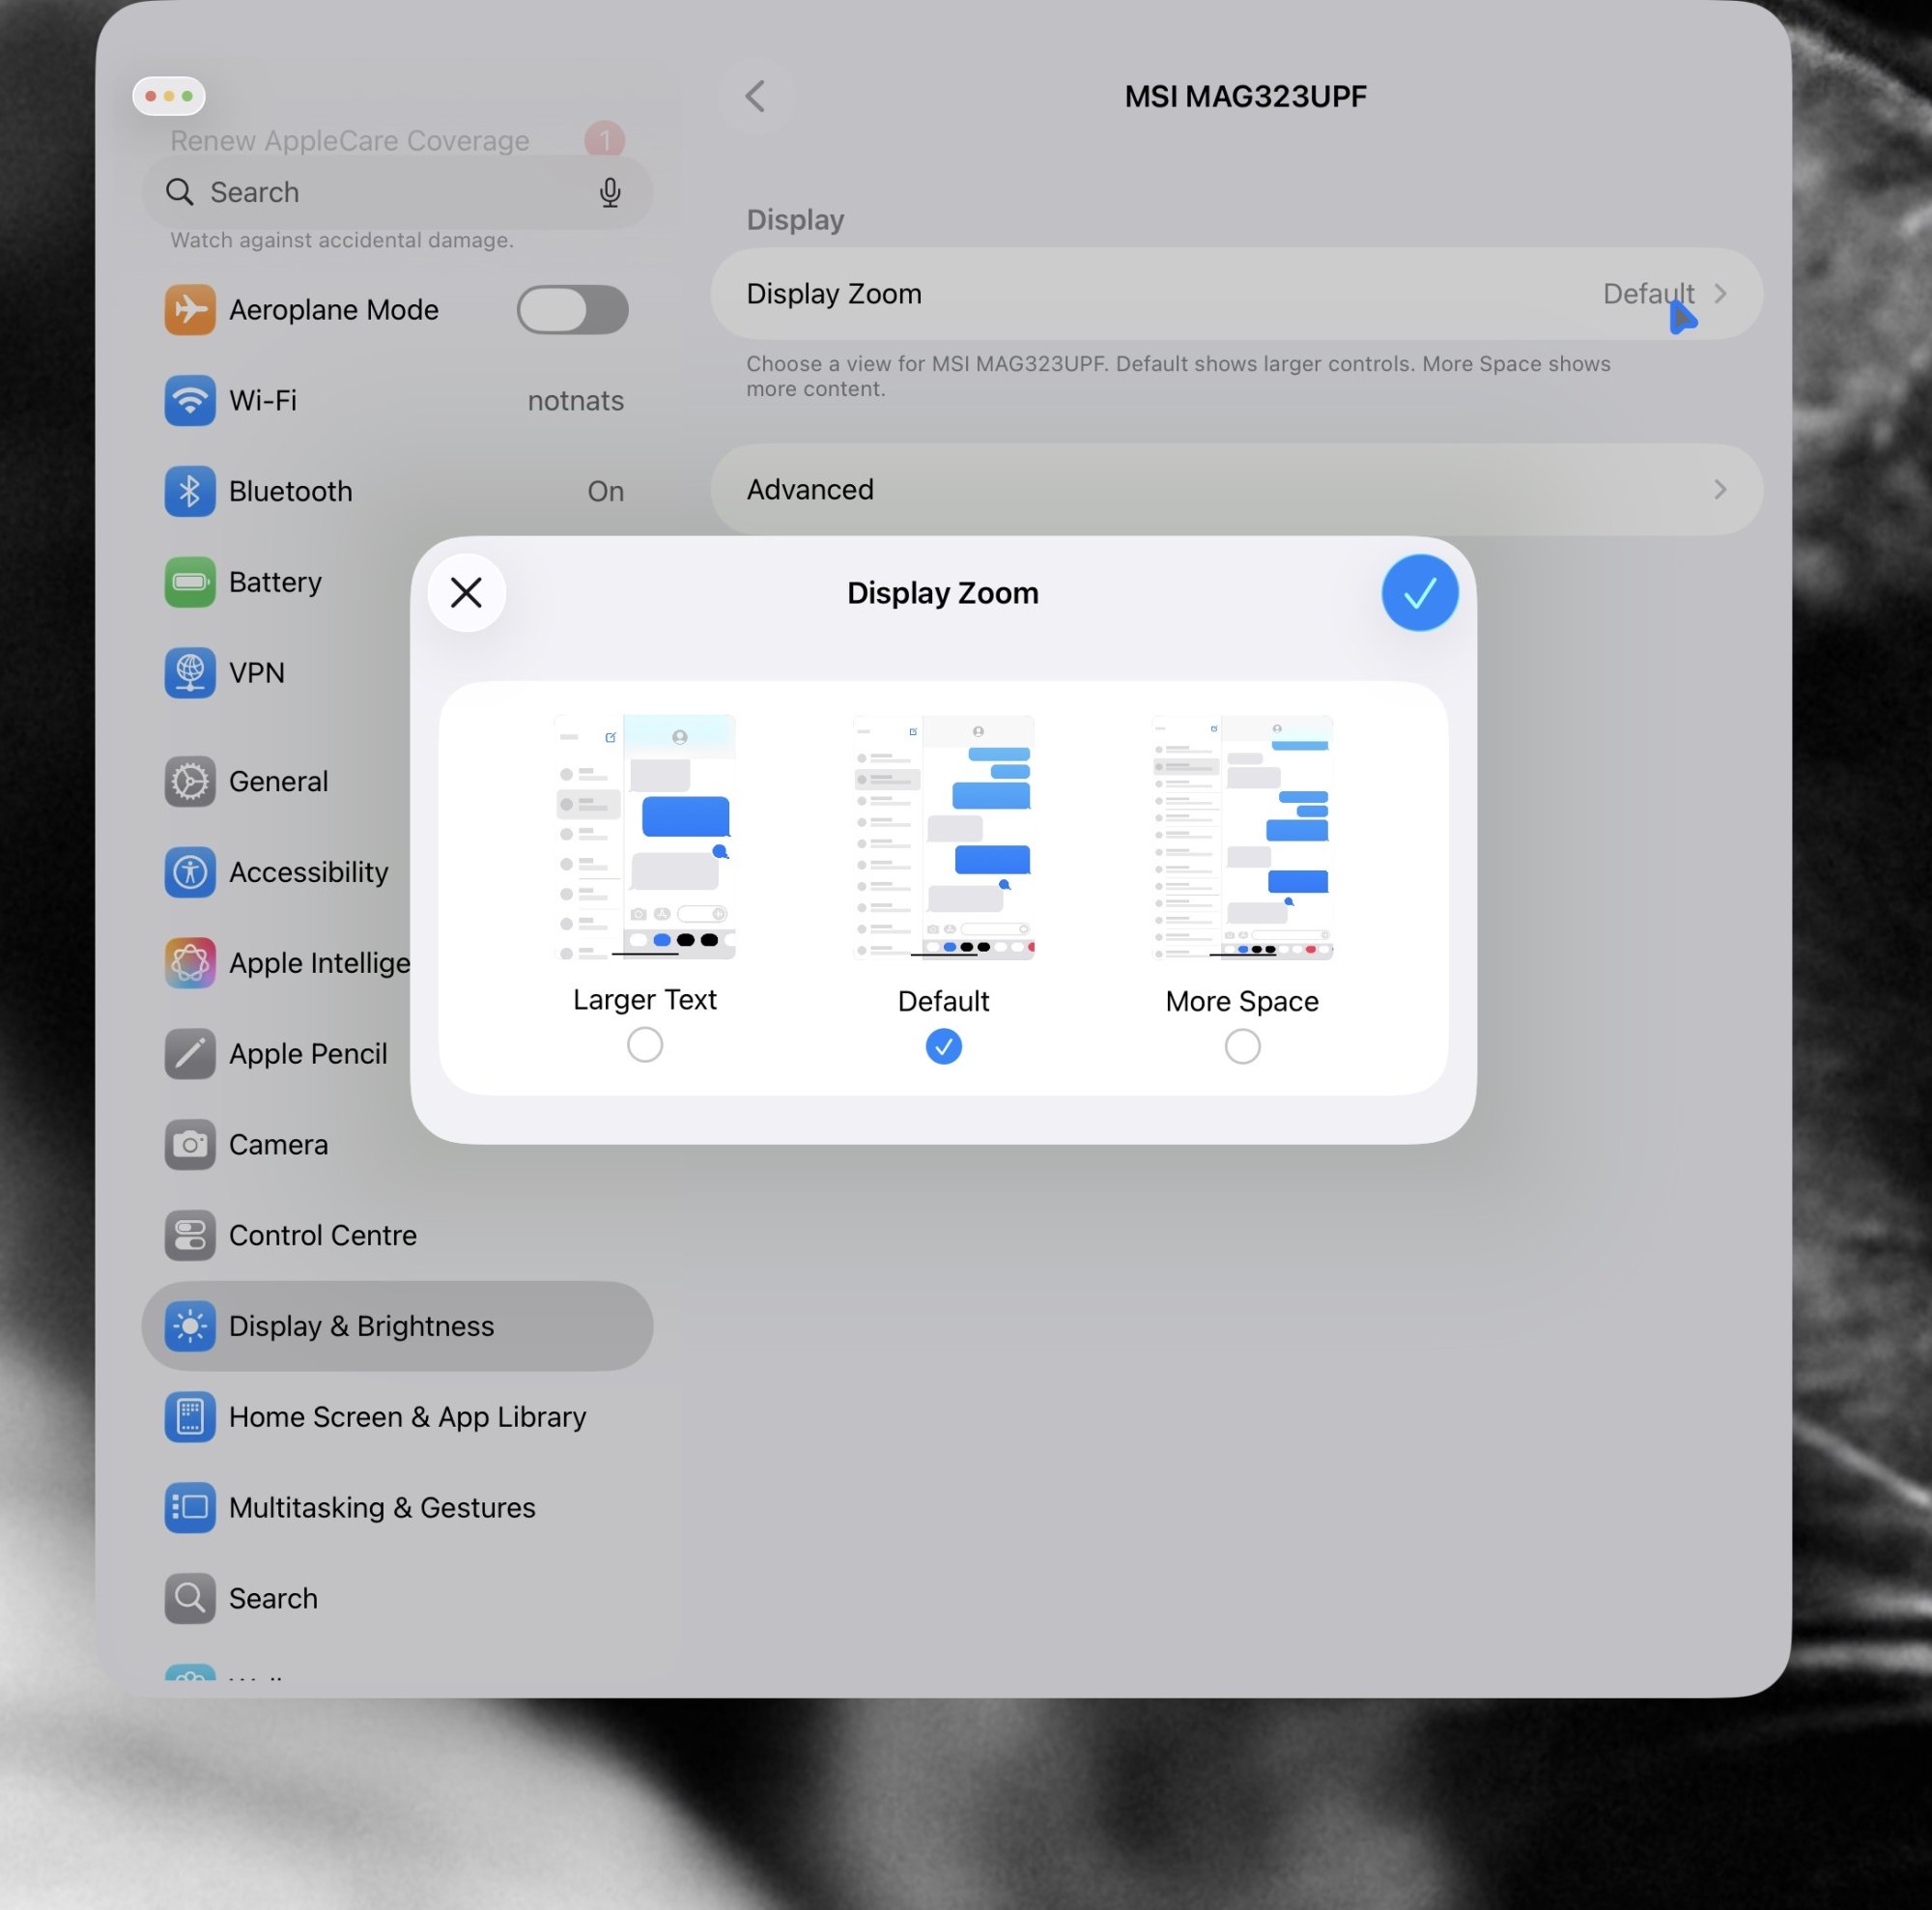The width and height of the screenshot is (1932, 1910).
Task: Click the sidebar Search field
Action: pyautogui.click(x=380, y=192)
